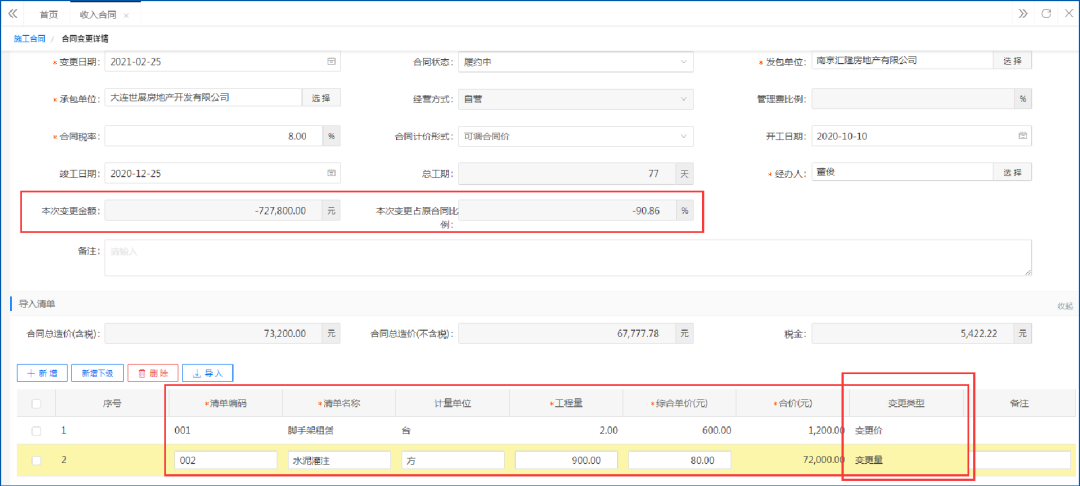Edit 计量单位 input showing 方
Image resolution: width=1080 pixels, height=486 pixels.
453,460
